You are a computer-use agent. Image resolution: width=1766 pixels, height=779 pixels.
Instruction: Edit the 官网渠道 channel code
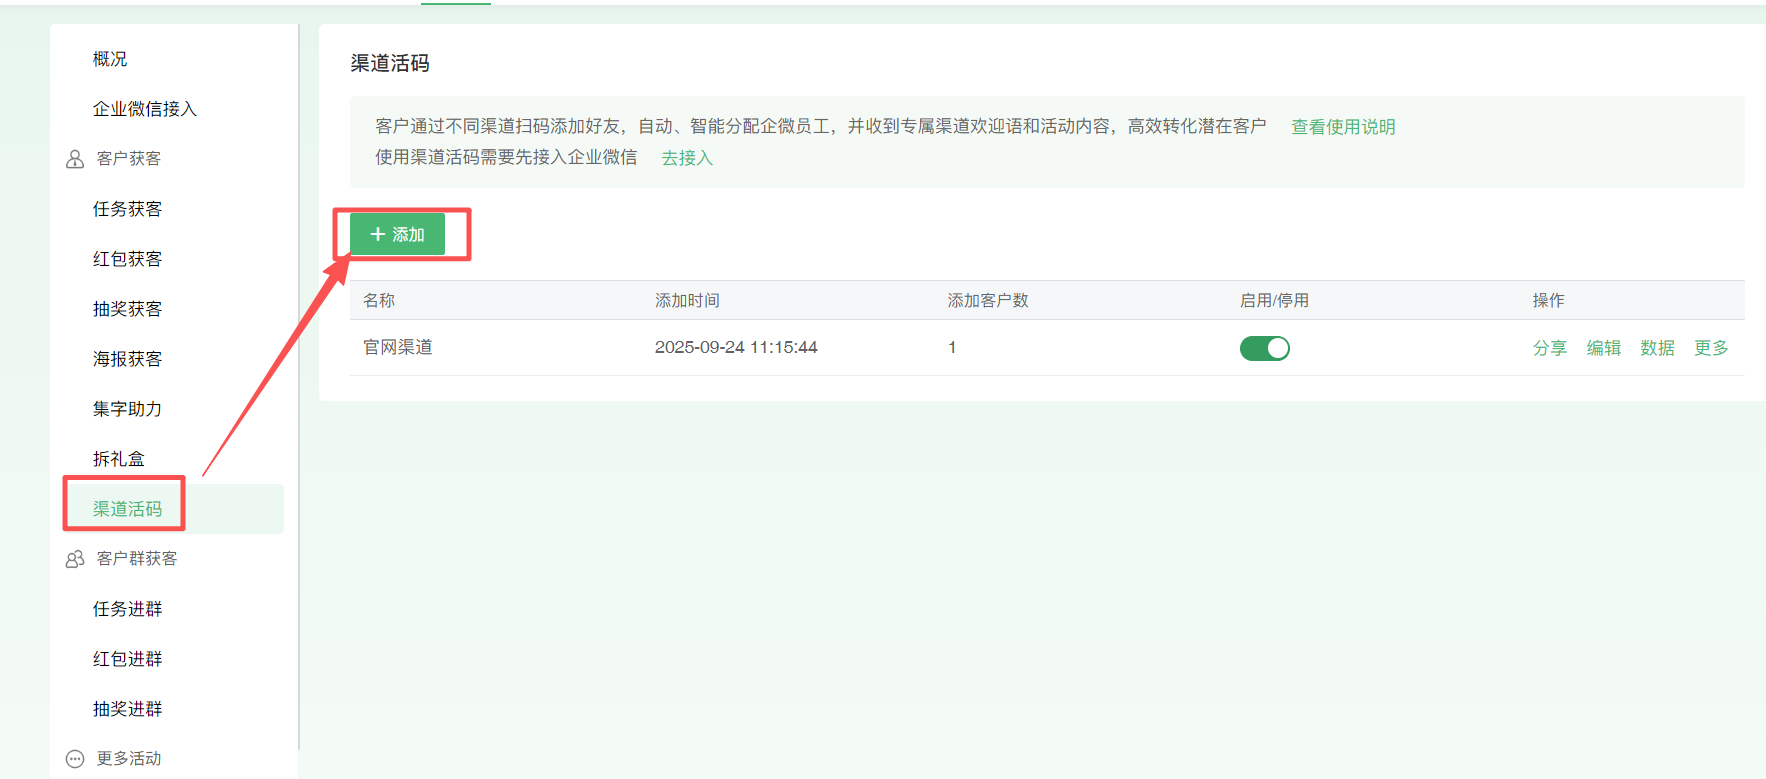pyautogui.click(x=1603, y=348)
